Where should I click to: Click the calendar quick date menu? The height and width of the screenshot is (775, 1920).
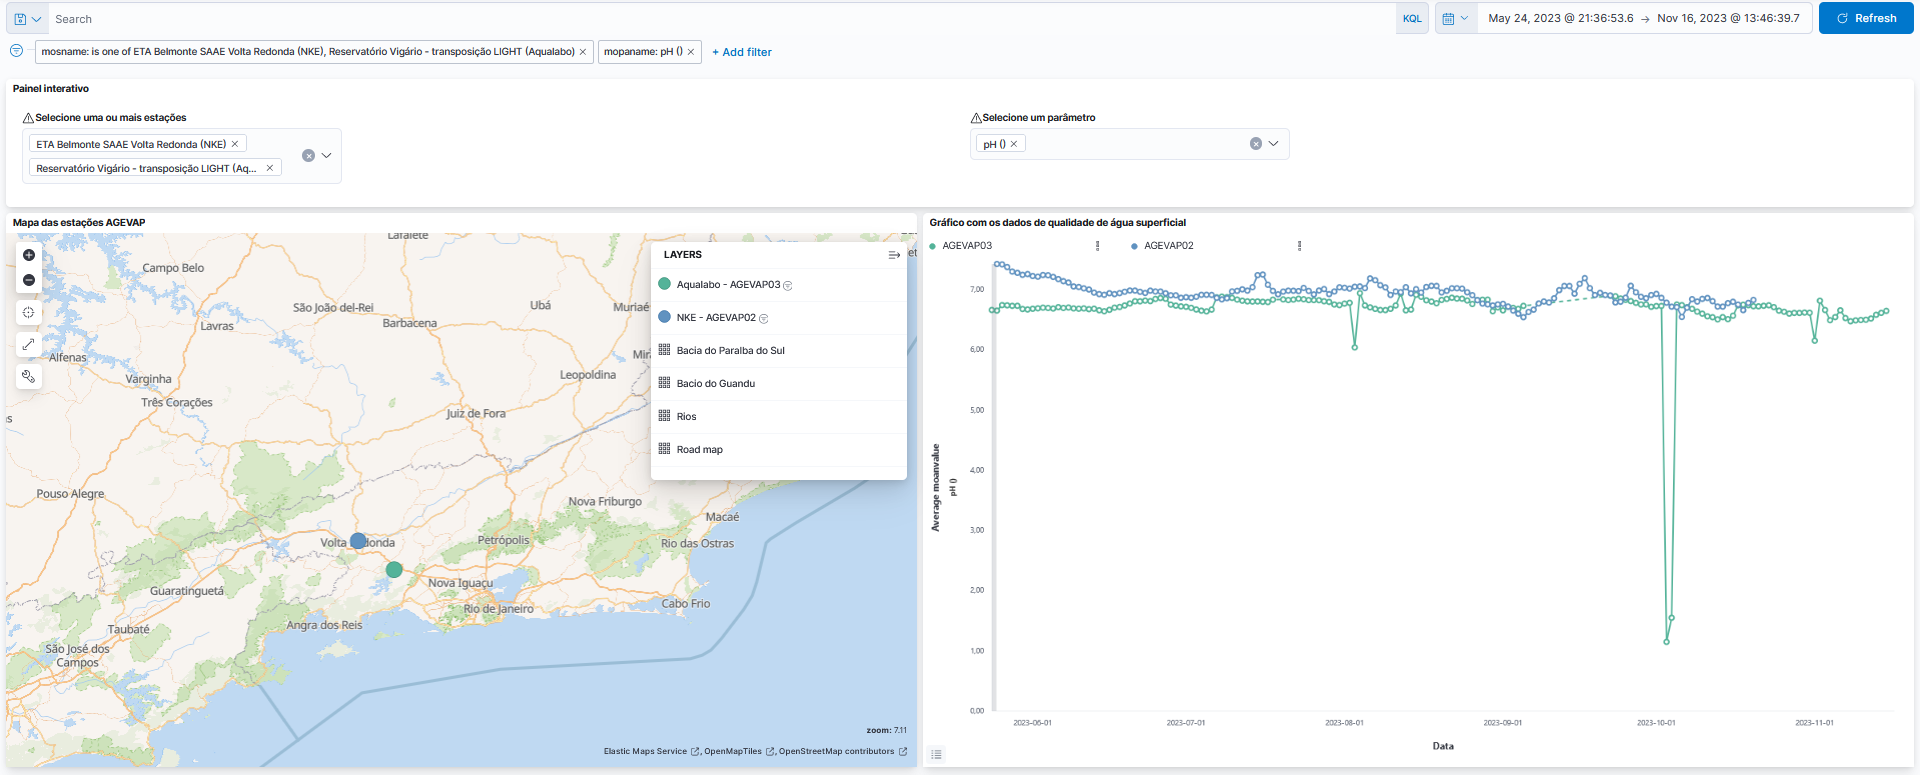point(1455,19)
